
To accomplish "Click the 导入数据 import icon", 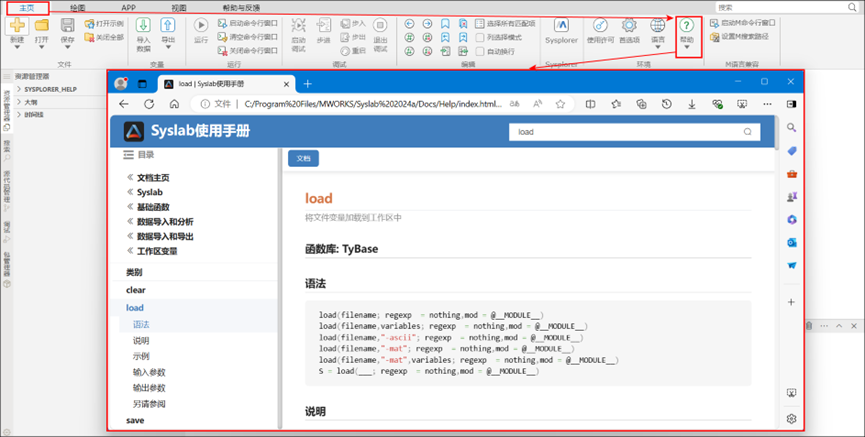I will (143, 25).
